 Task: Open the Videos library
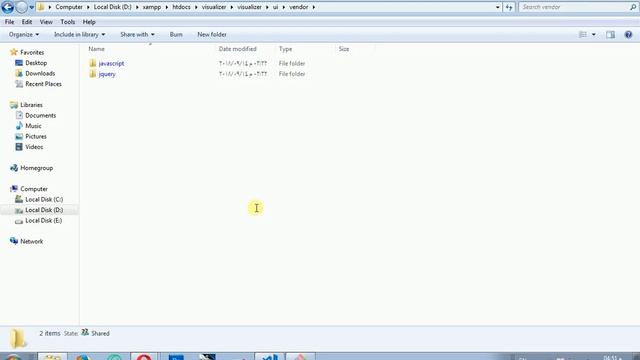[x=34, y=147]
